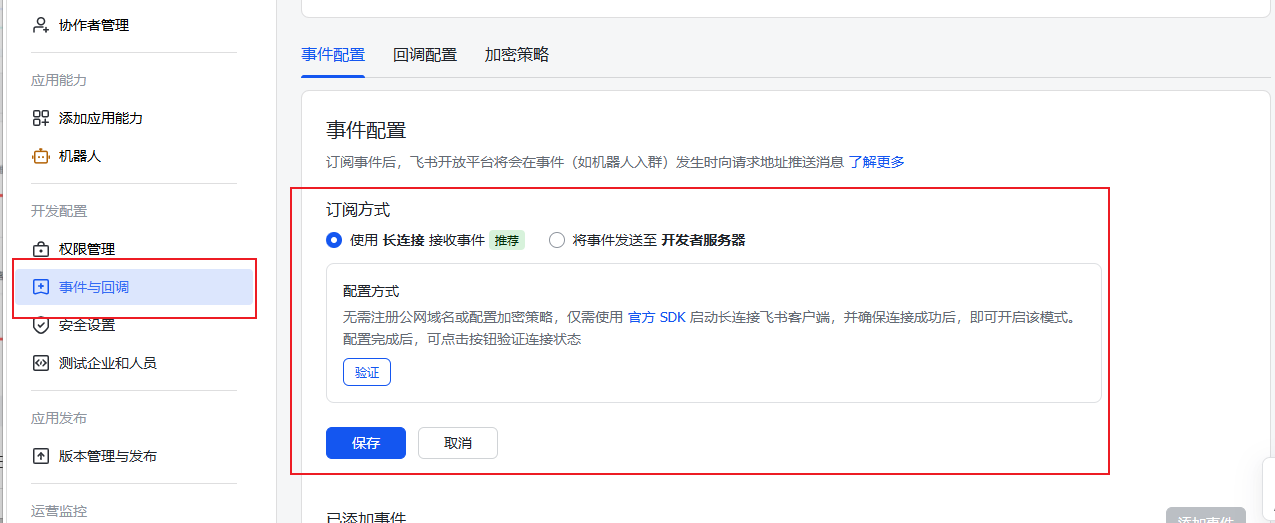This screenshot has width=1275, height=523.
Task: Select 将事件发送至开发者服务器 radio option
Action: click(557, 240)
